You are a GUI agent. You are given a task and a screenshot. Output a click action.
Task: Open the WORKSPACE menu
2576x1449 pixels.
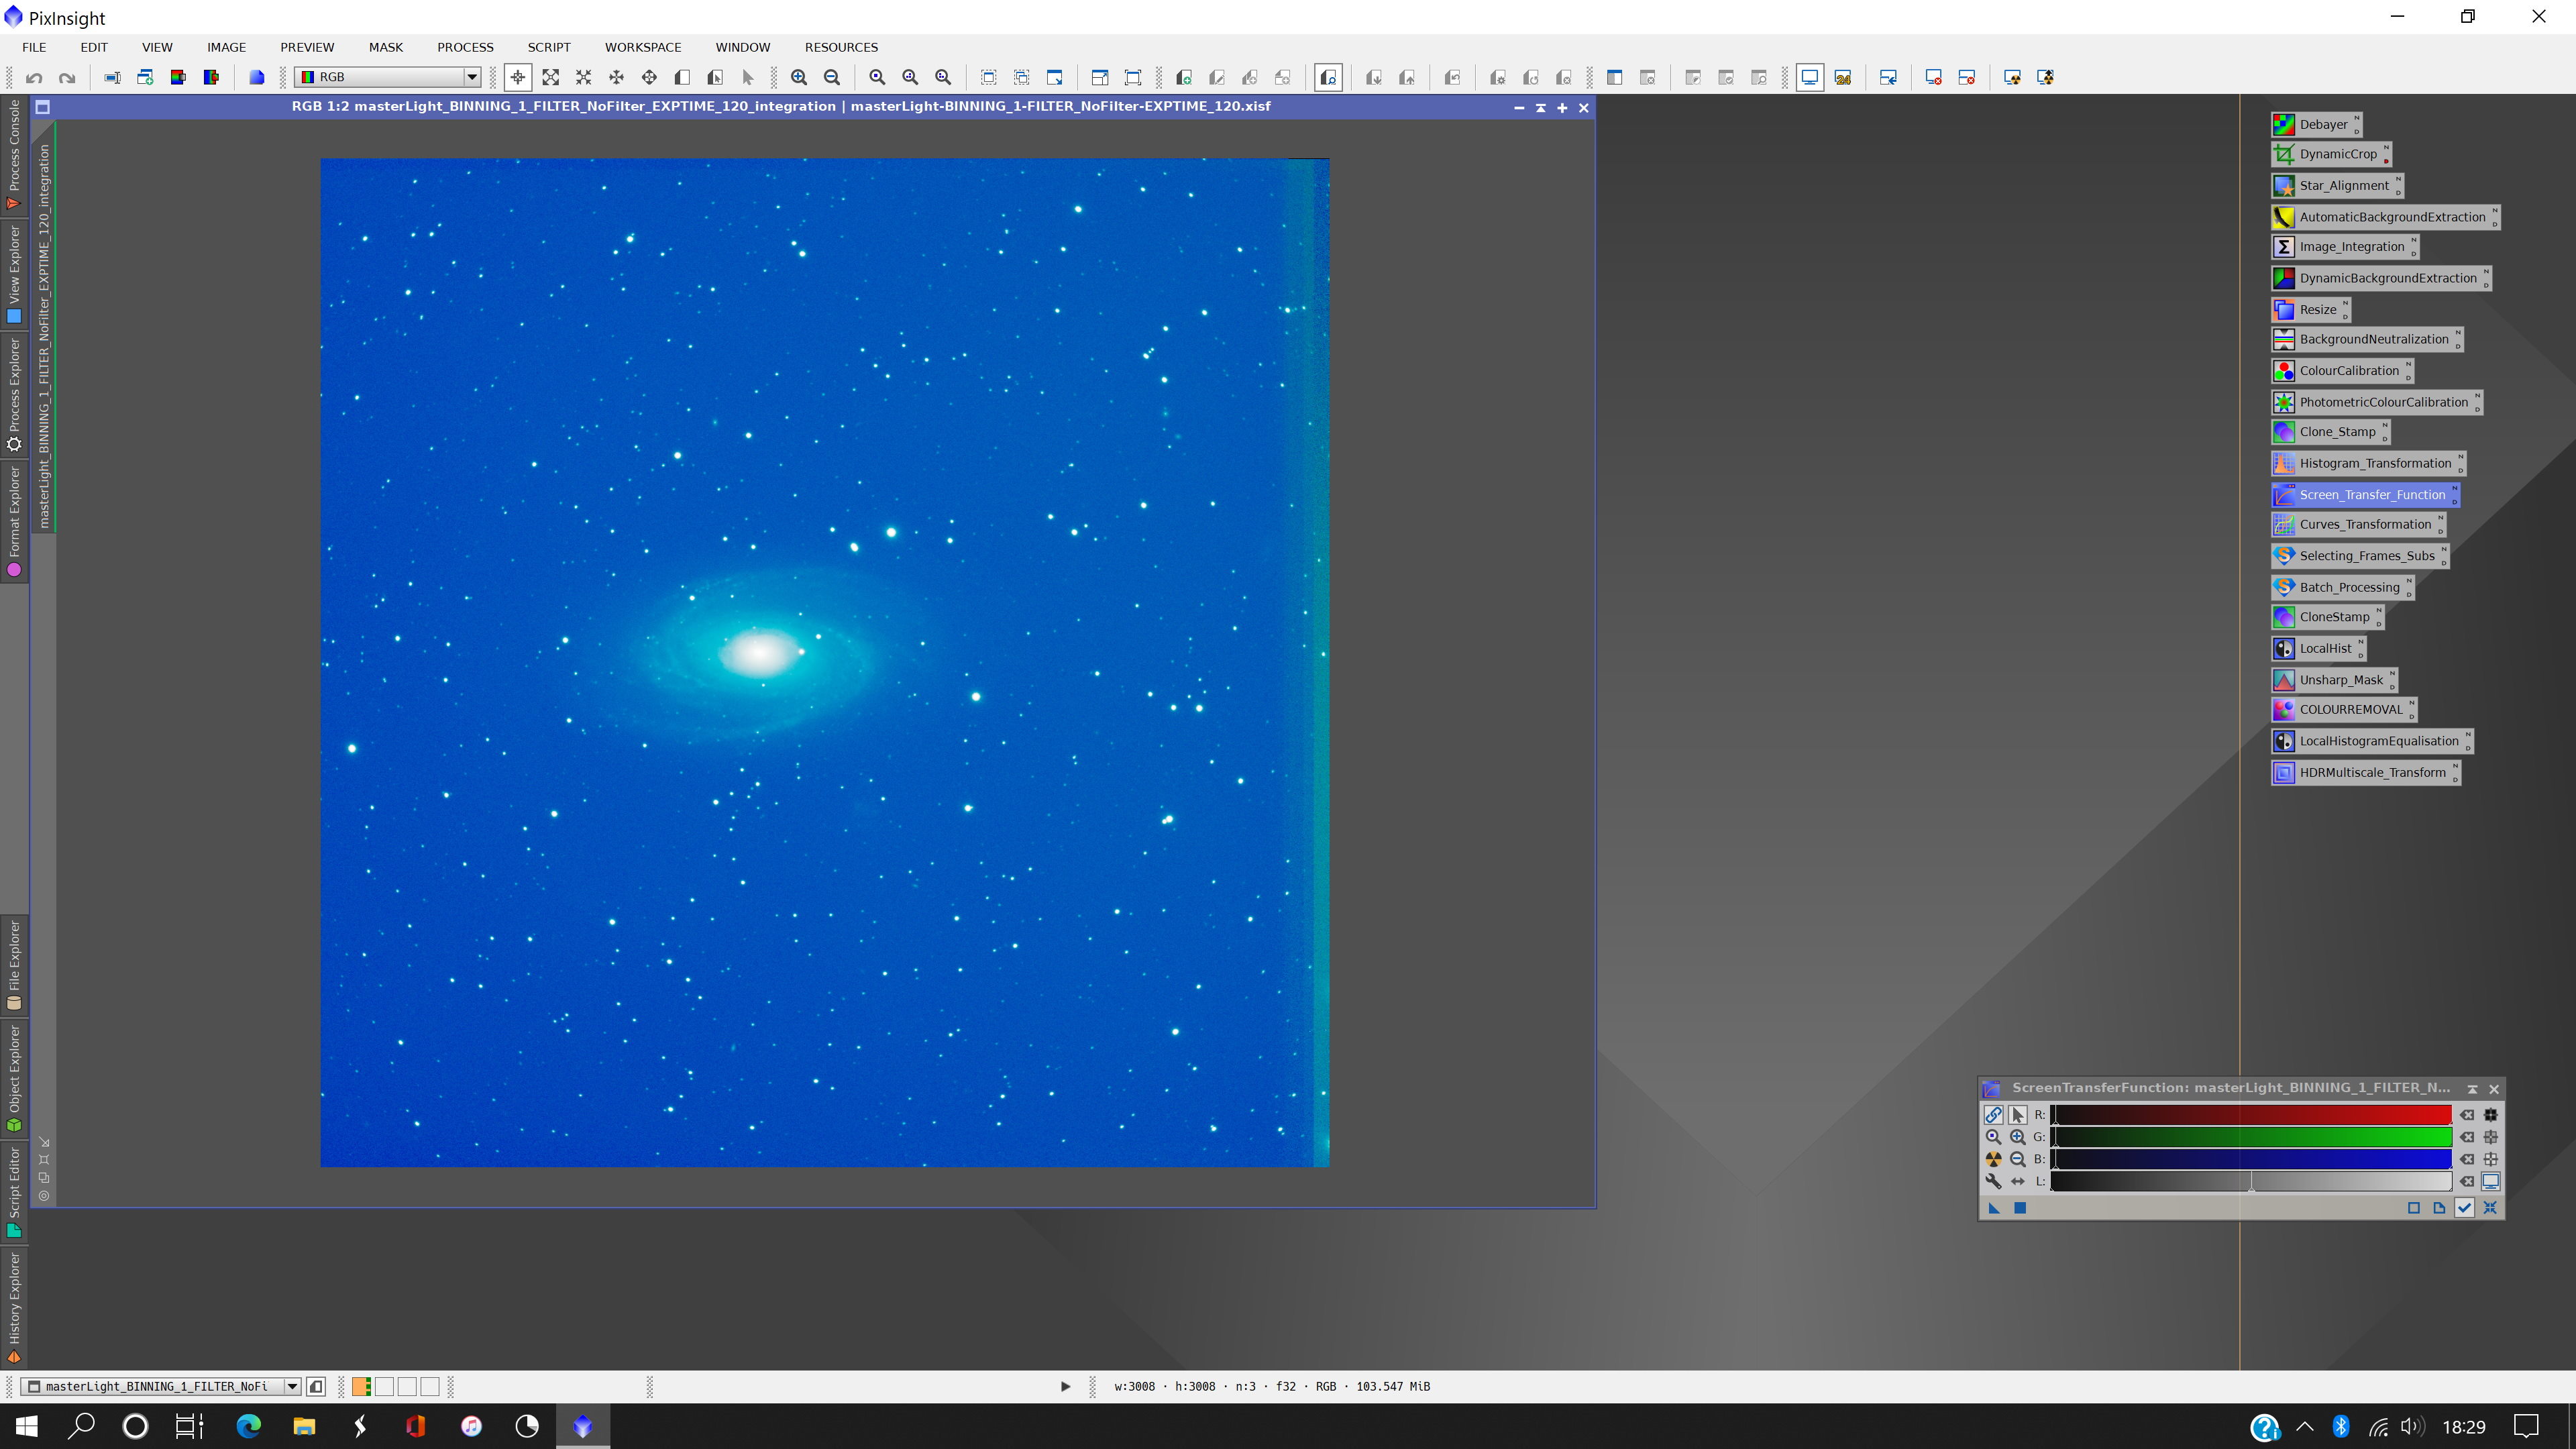[x=643, y=47]
